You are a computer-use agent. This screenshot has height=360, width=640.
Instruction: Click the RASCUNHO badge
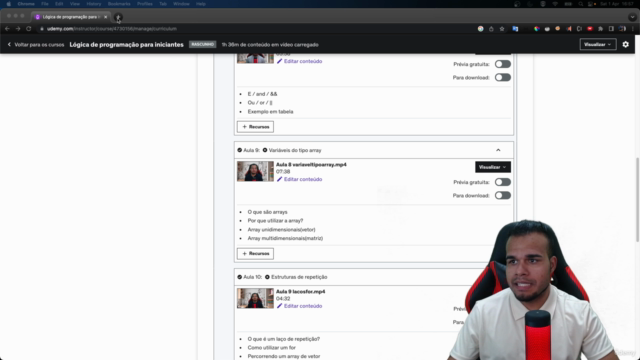[x=202, y=44]
